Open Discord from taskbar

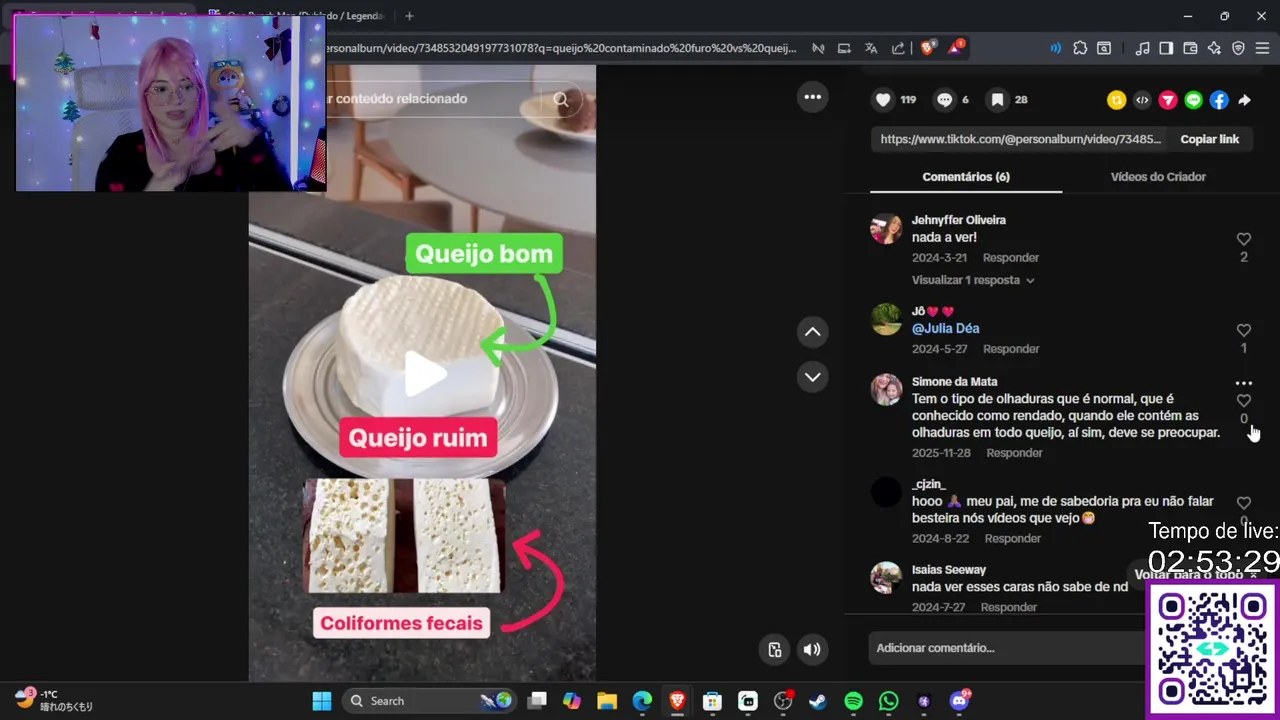point(960,701)
